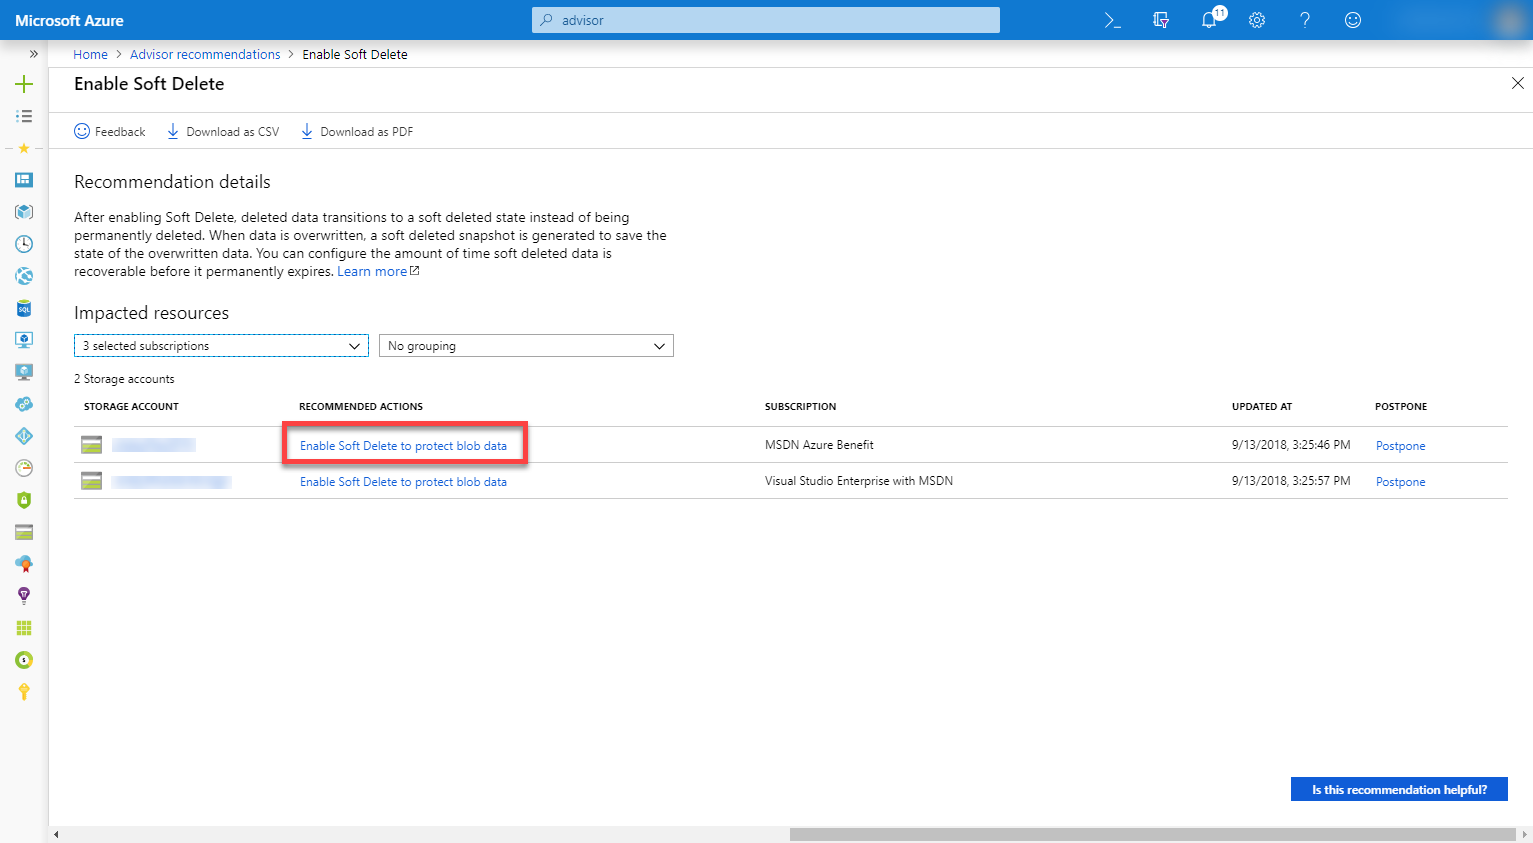Open the '3 selected subscriptions' dropdown
This screenshot has width=1533, height=843.
pyautogui.click(x=221, y=346)
